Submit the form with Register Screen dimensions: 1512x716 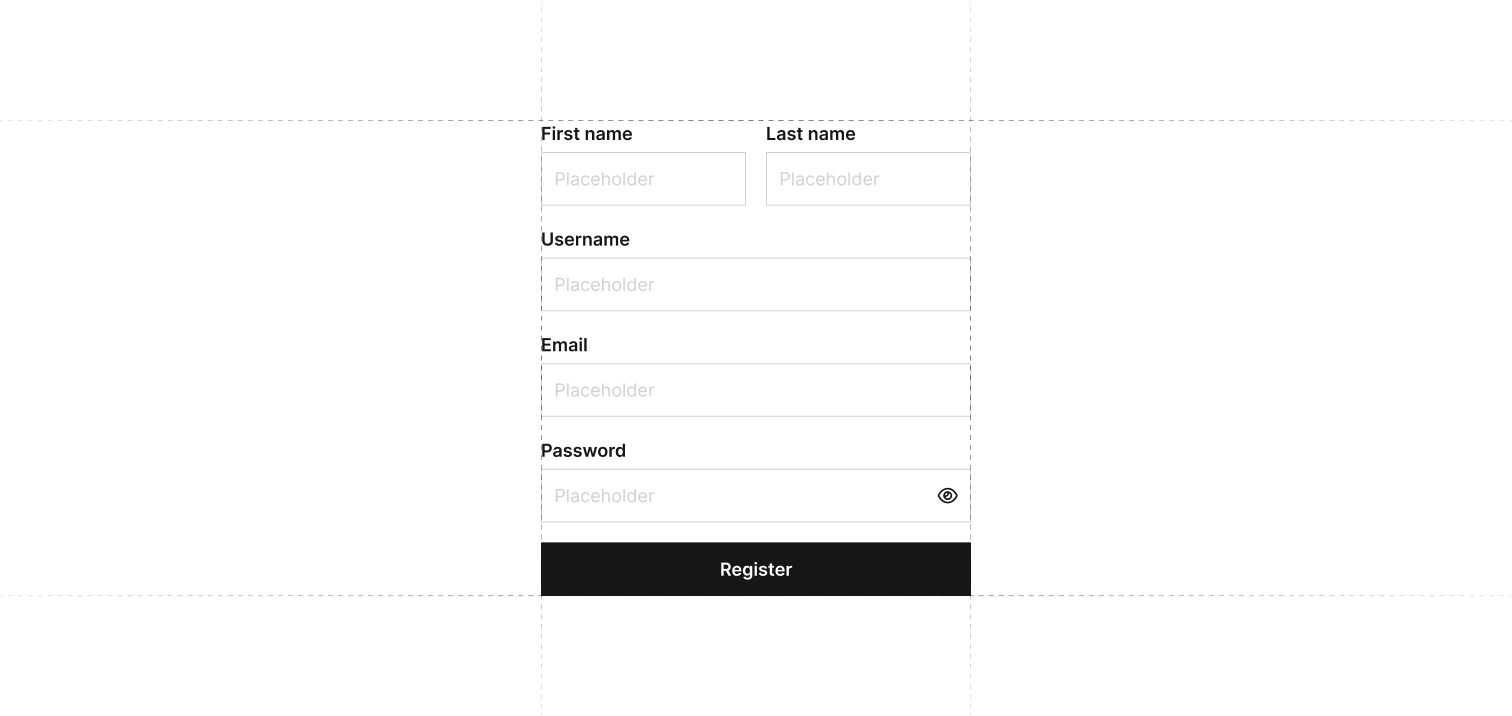755,569
